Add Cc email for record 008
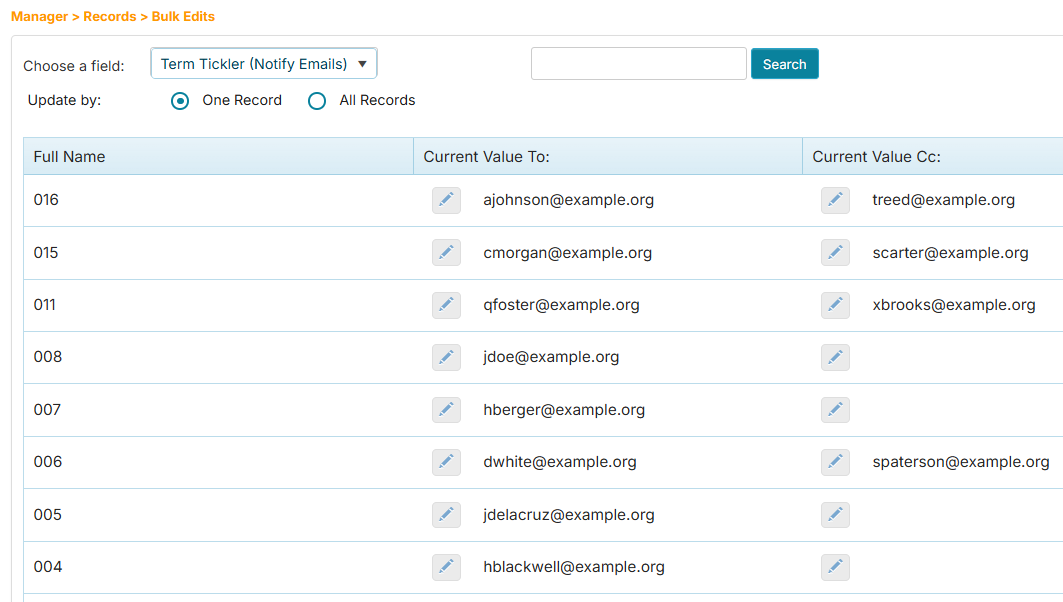1063x602 pixels. 835,357
